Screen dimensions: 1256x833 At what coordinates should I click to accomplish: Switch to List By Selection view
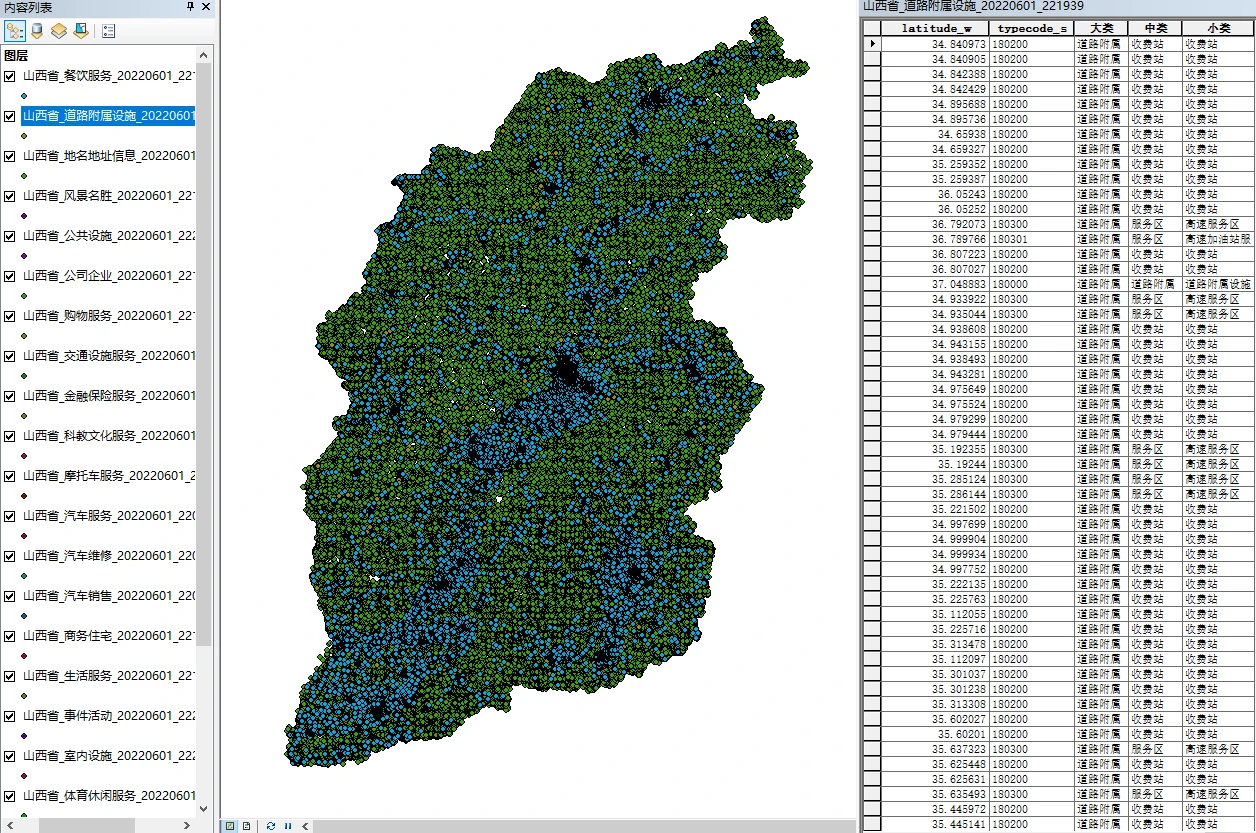[x=81, y=31]
